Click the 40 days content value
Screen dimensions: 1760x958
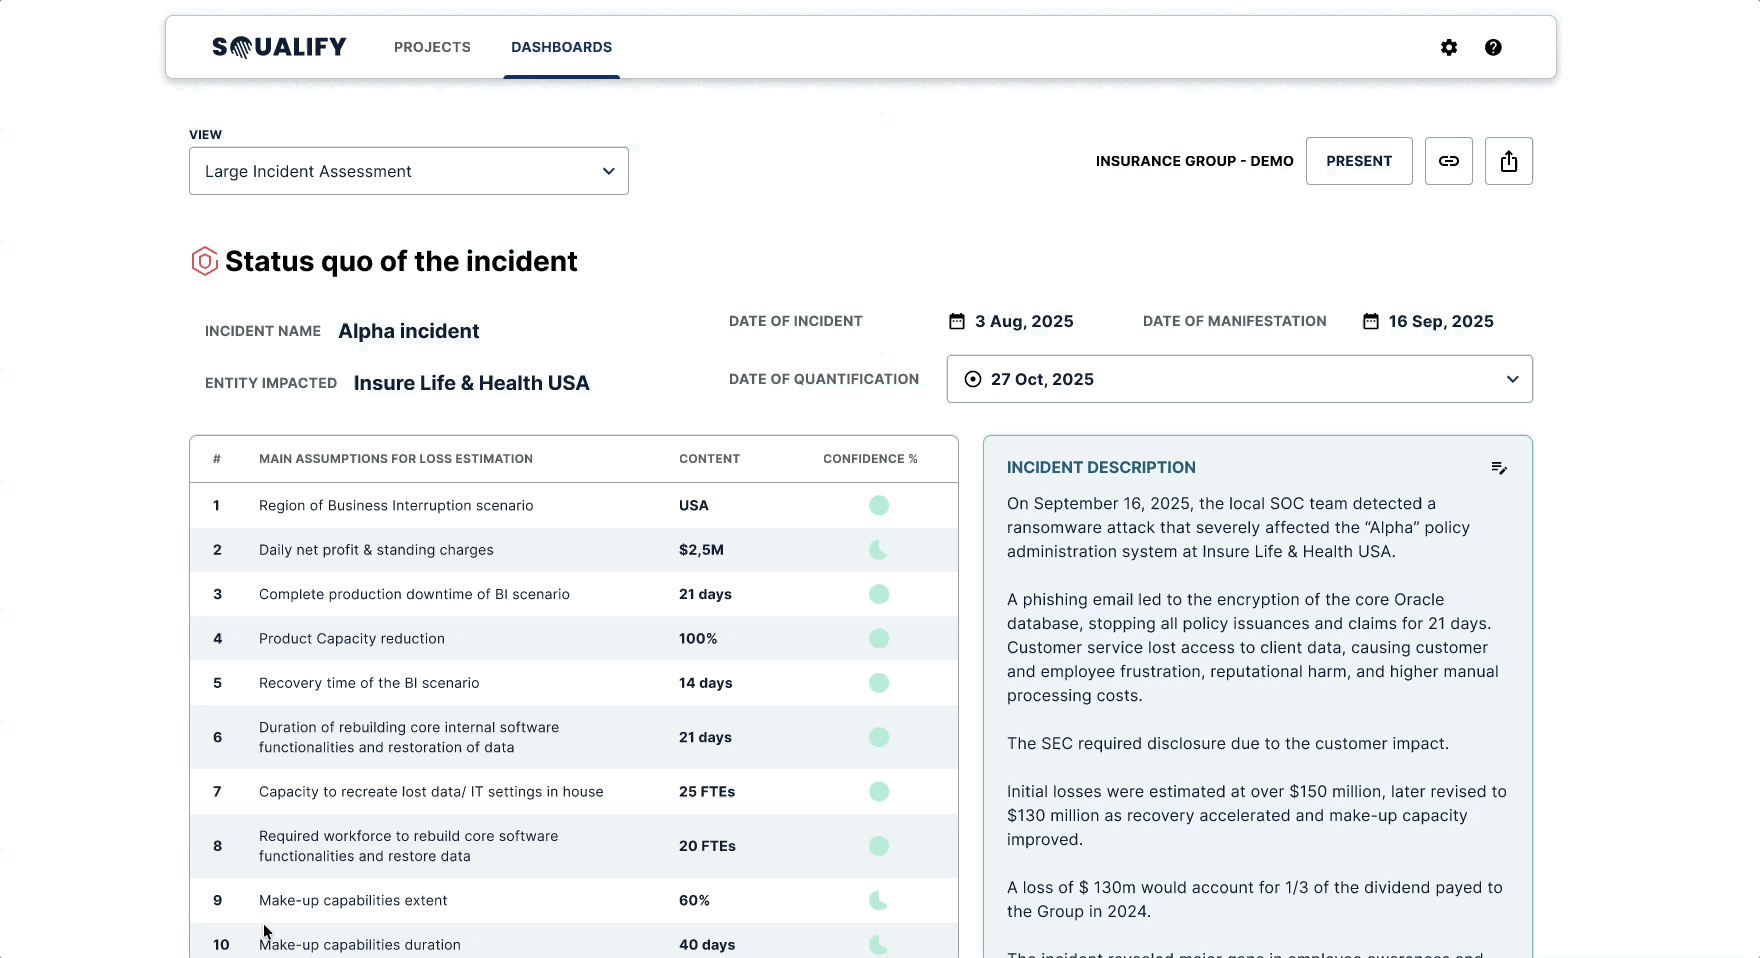(707, 945)
